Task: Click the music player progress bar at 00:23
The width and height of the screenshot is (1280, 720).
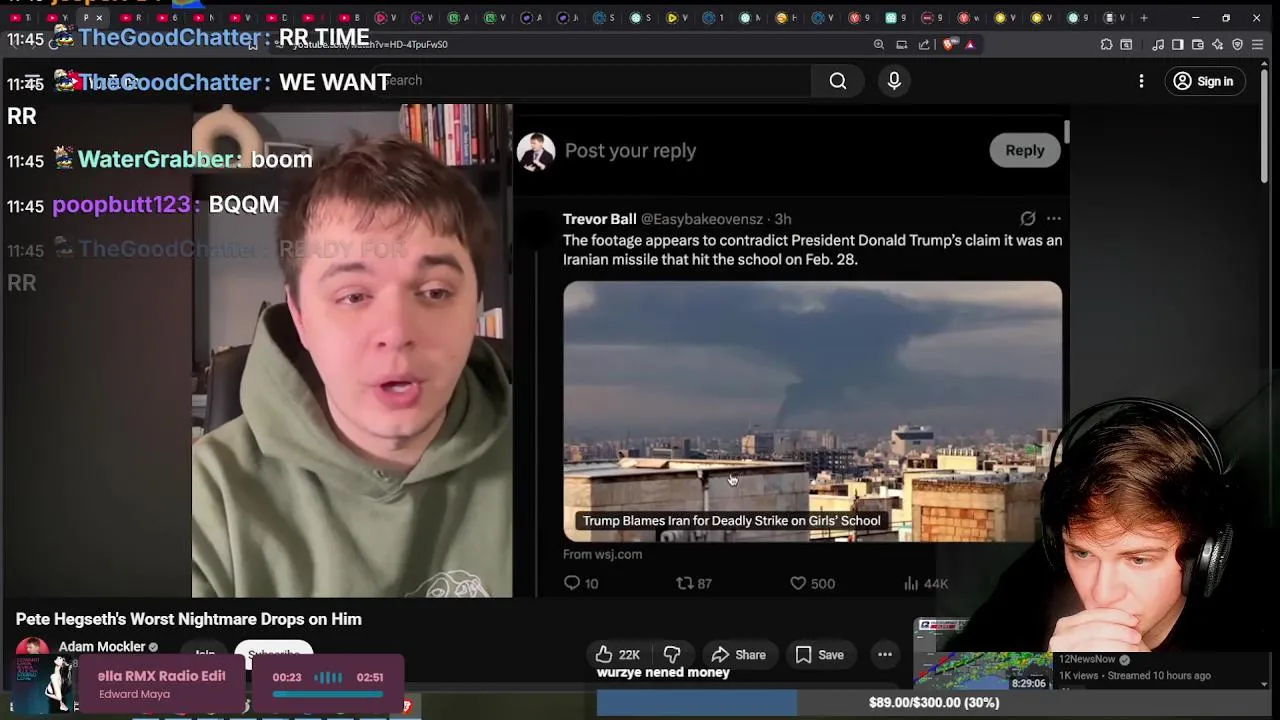Action: pos(328,693)
